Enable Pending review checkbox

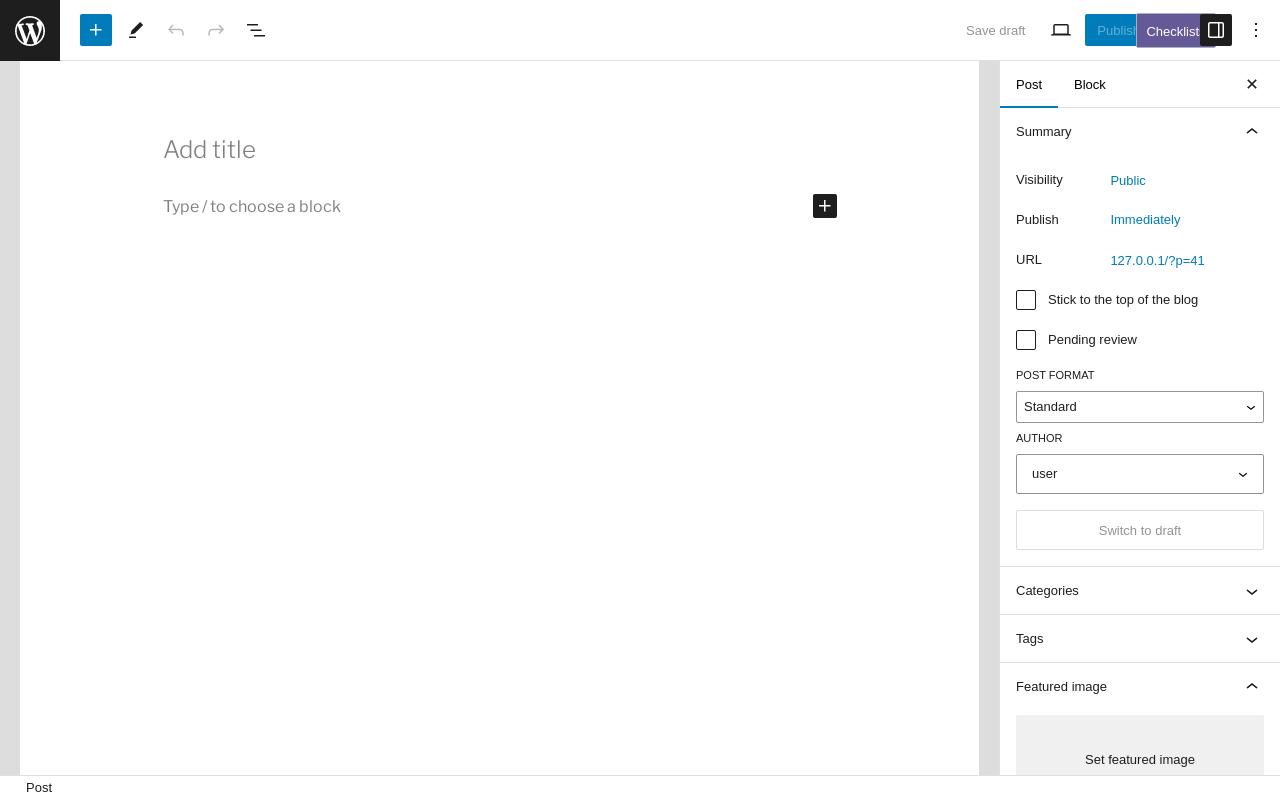1026,340
